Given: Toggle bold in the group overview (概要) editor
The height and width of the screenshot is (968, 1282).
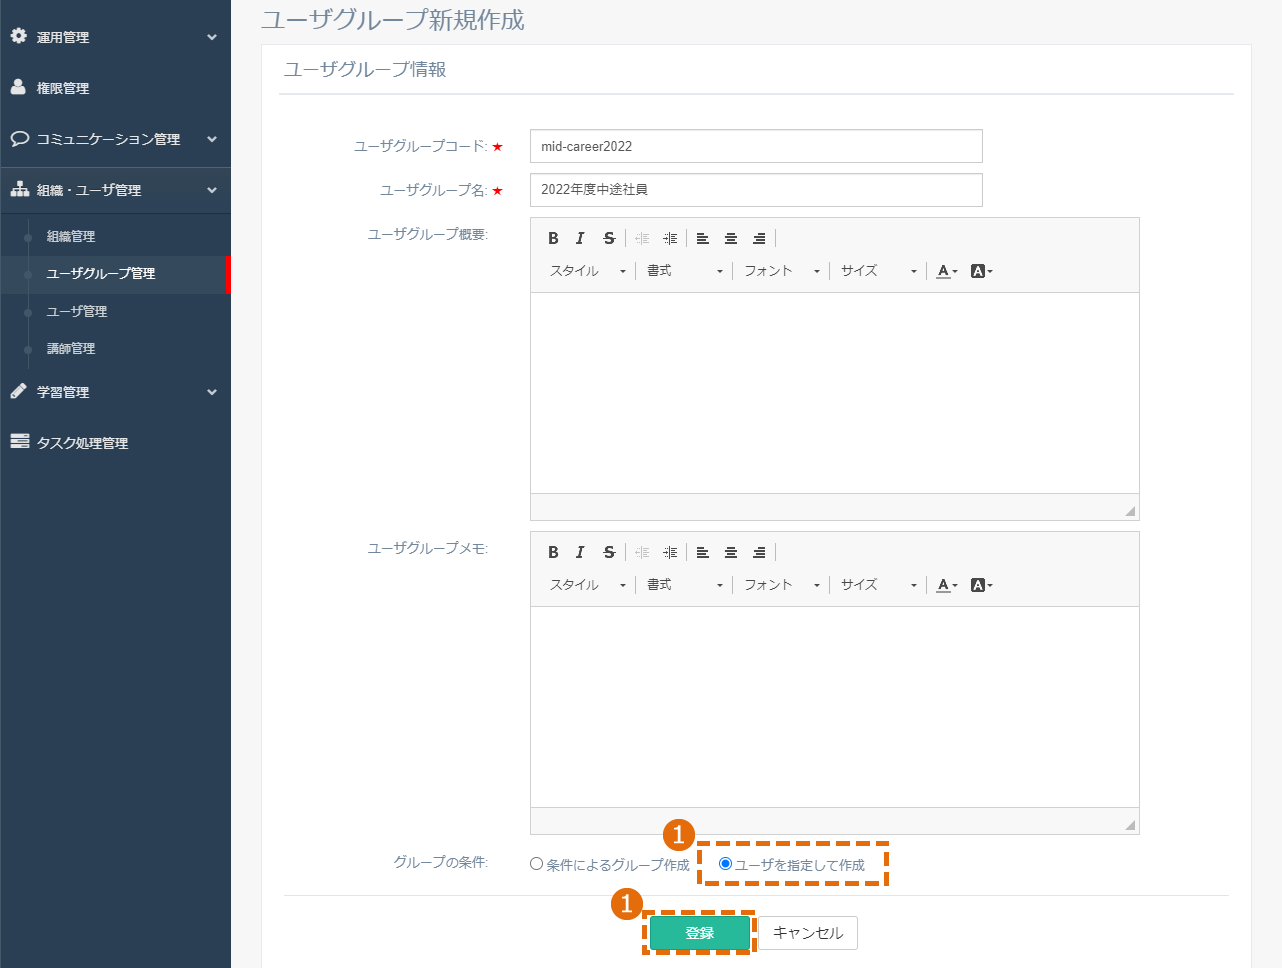Looking at the screenshot, I should pos(553,238).
